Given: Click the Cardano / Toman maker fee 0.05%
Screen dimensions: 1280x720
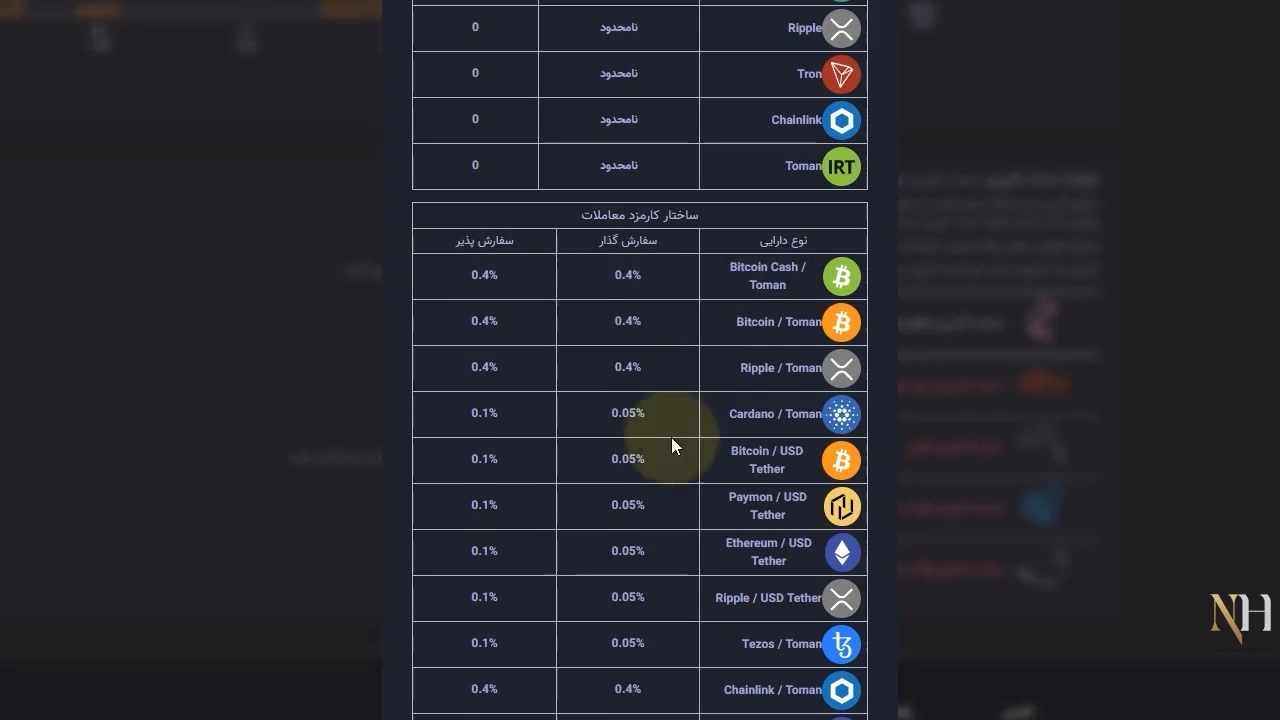Looking at the screenshot, I should 628,413.
